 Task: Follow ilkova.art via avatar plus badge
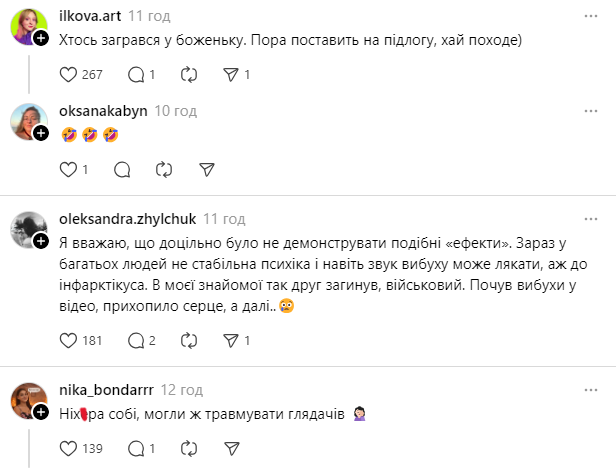coord(40,38)
